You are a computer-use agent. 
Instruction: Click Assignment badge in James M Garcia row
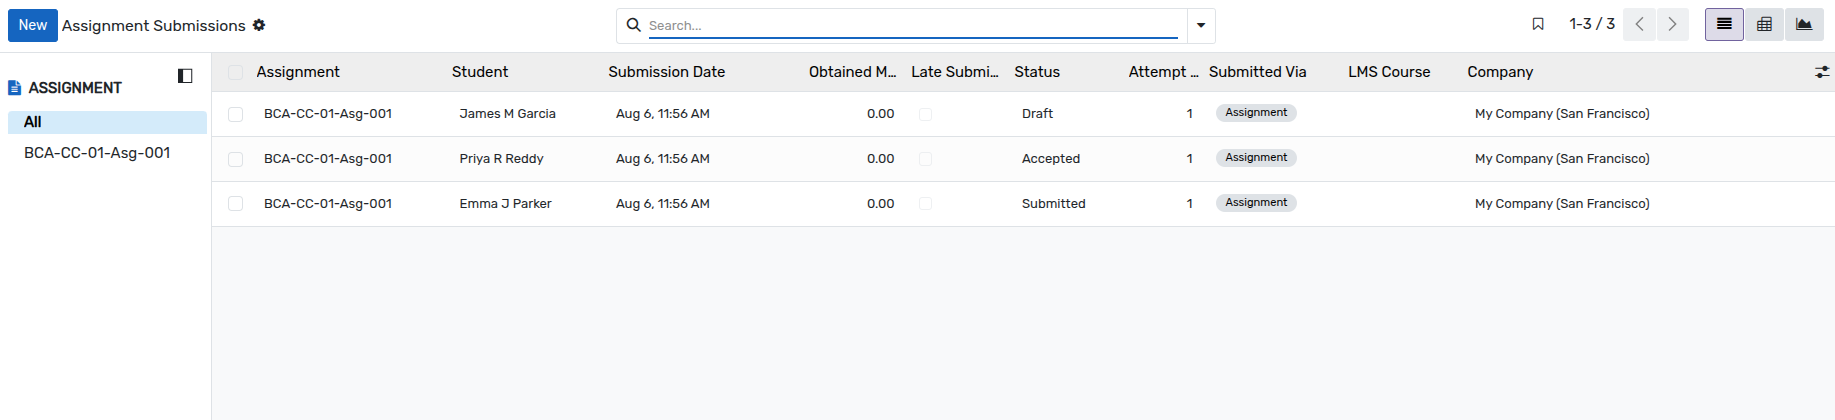1256,113
